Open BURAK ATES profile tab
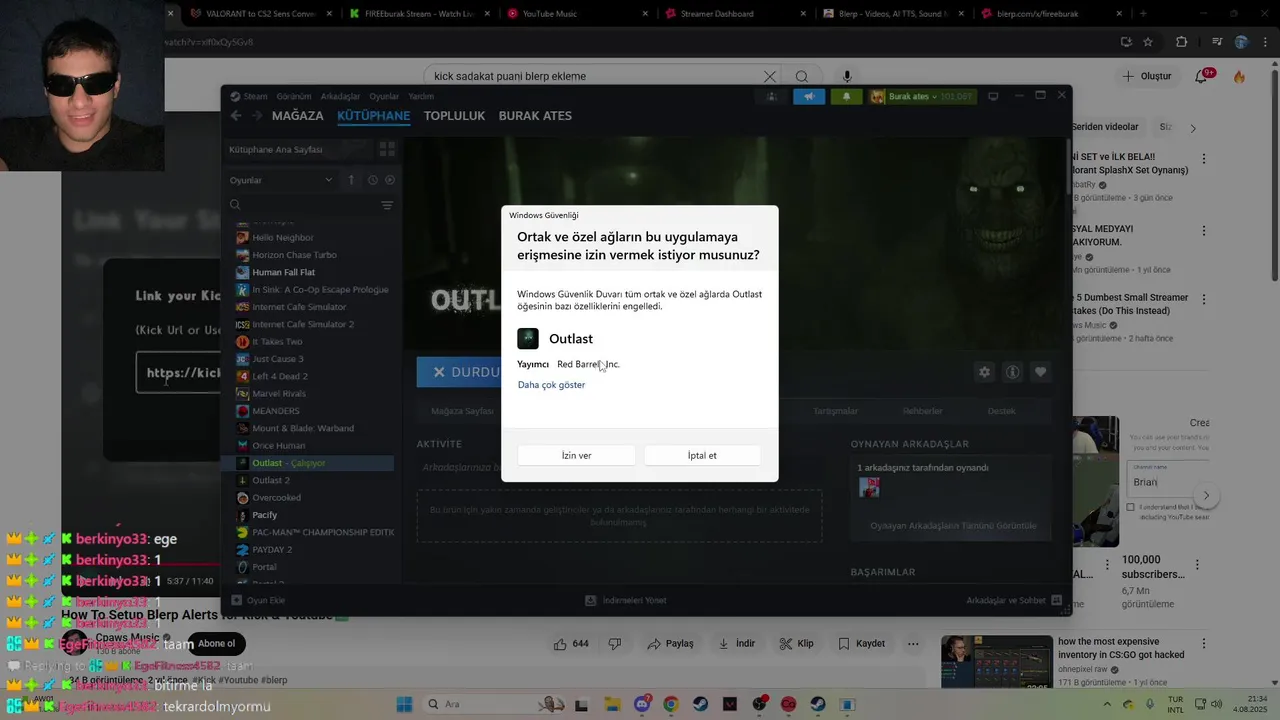 (535, 116)
